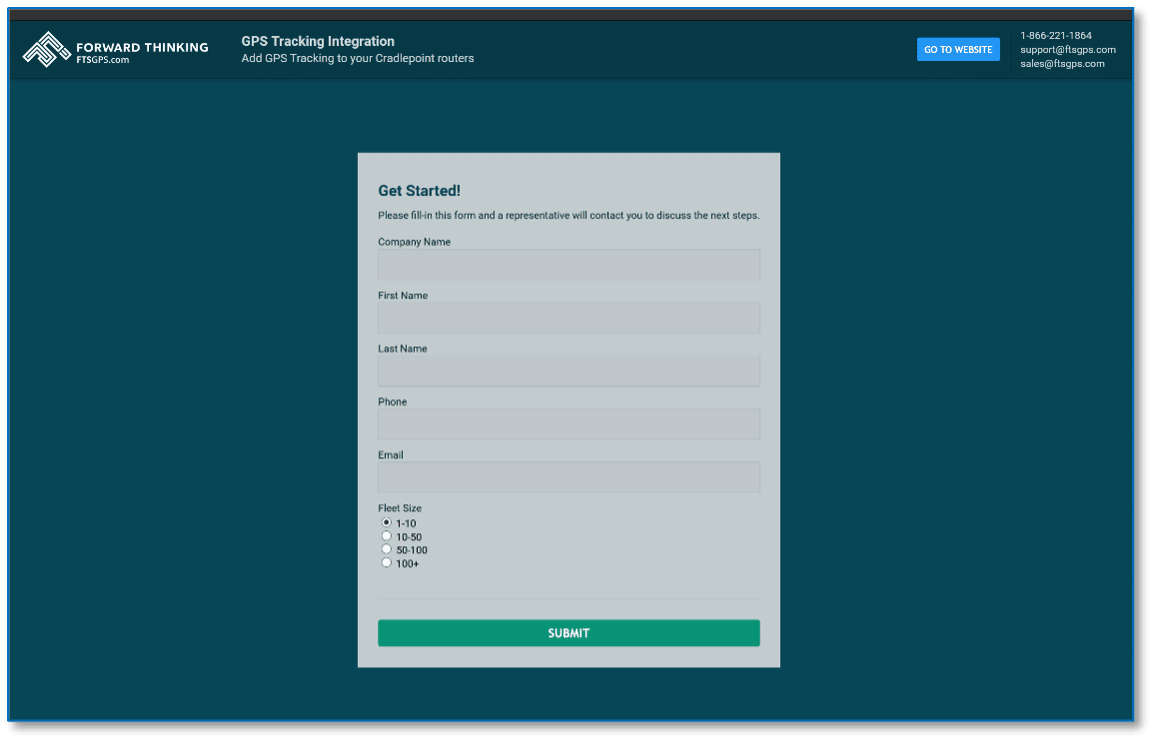Click the GO TO WEBSITE button
Viewport: 1155px width, 745px height.
957,49
